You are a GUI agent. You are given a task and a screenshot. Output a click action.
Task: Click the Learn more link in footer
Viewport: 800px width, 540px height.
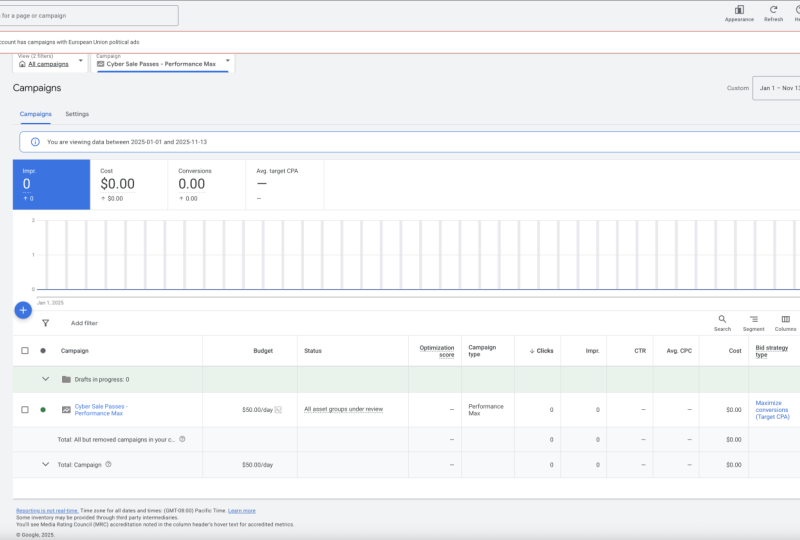(241, 510)
